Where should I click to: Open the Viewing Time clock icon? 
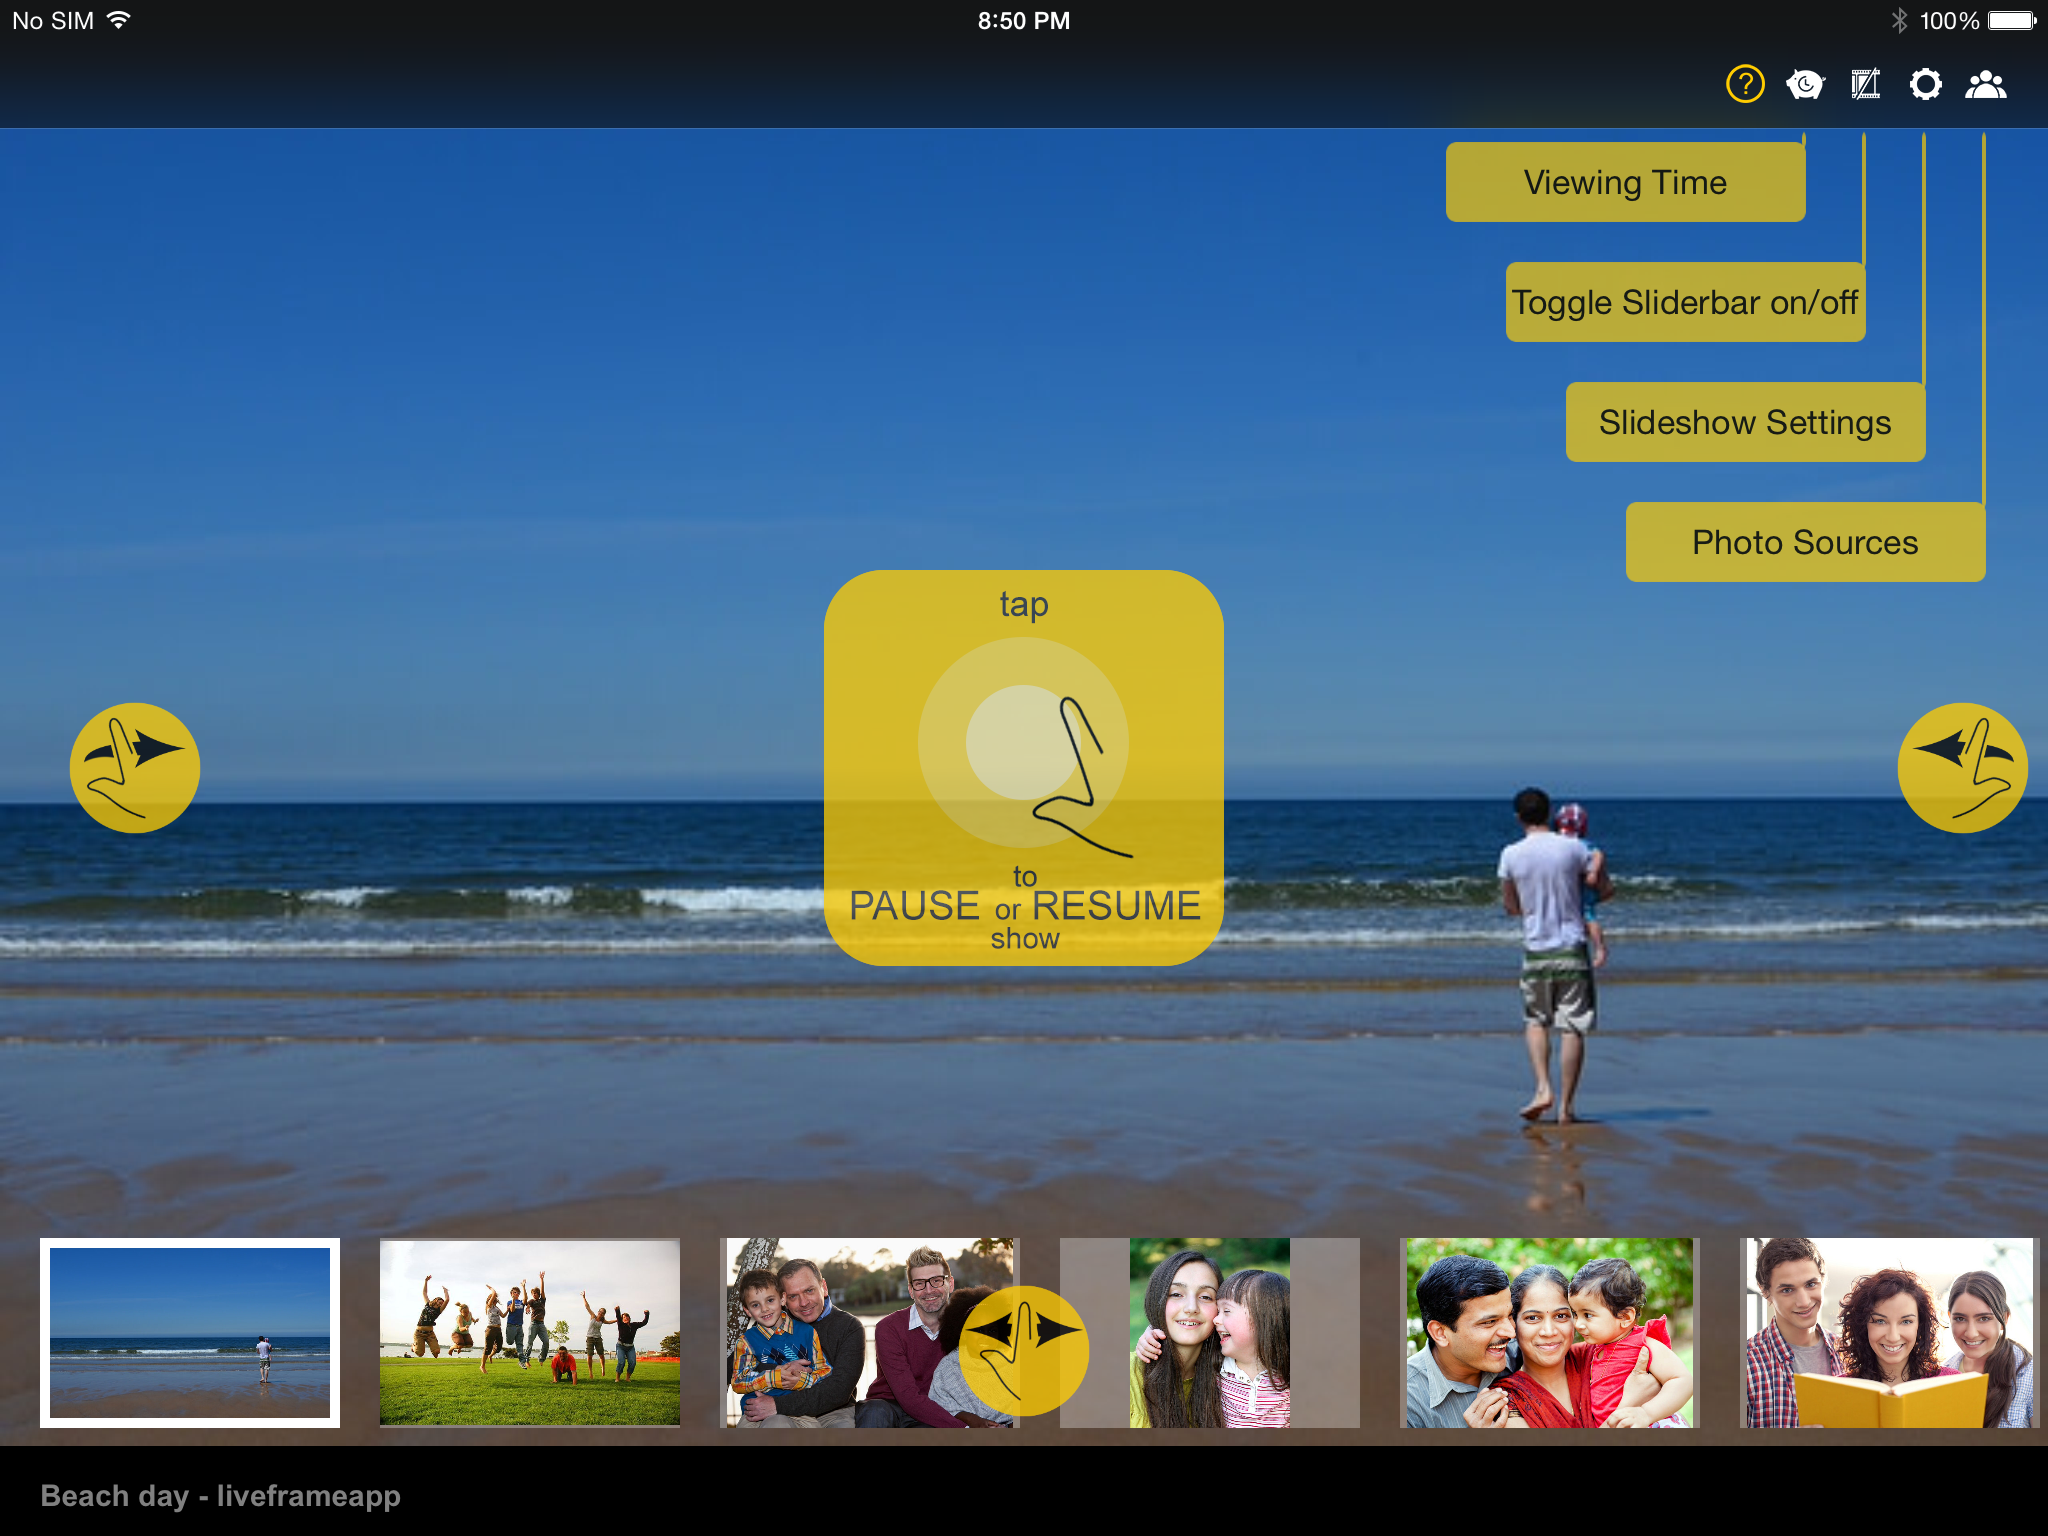[1805, 84]
